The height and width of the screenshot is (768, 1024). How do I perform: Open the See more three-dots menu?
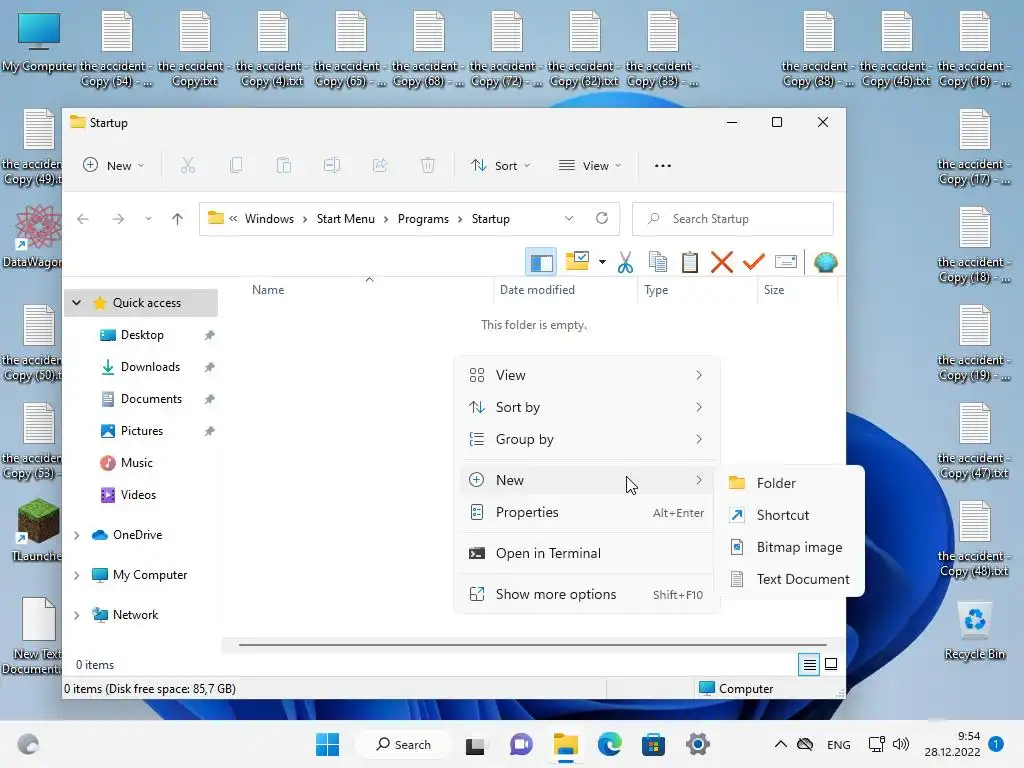pos(663,166)
